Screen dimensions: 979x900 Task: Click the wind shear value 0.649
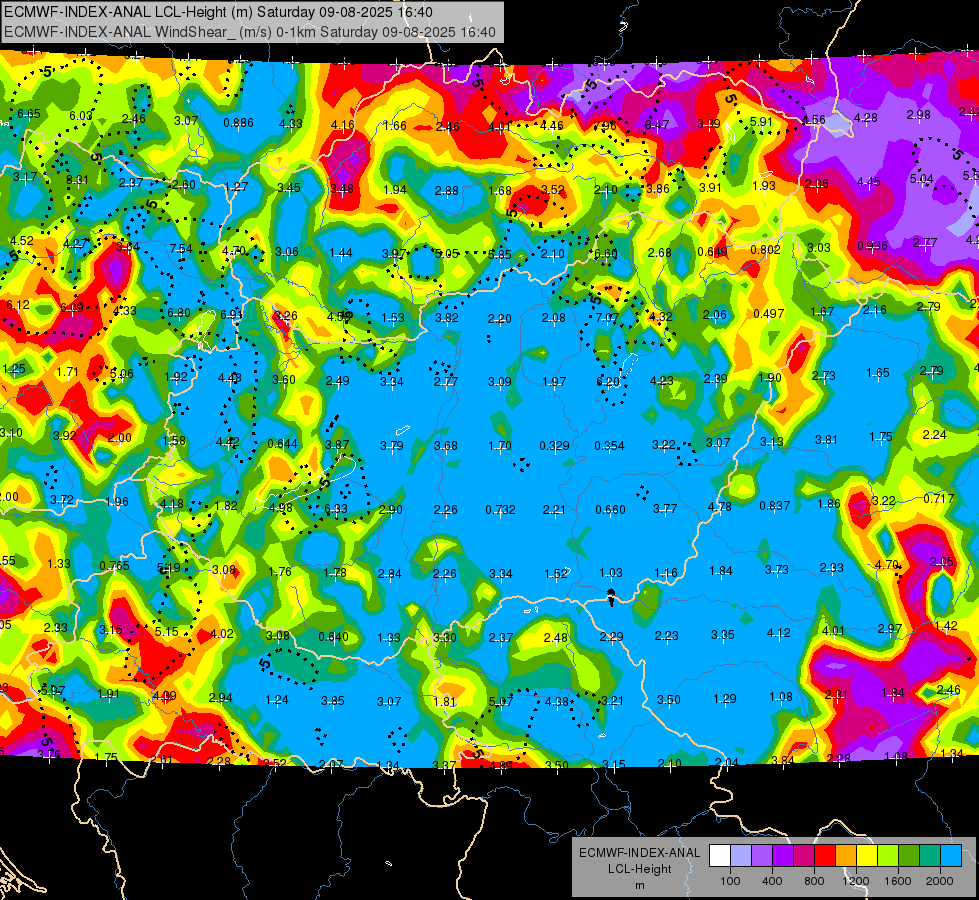click(x=712, y=252)
